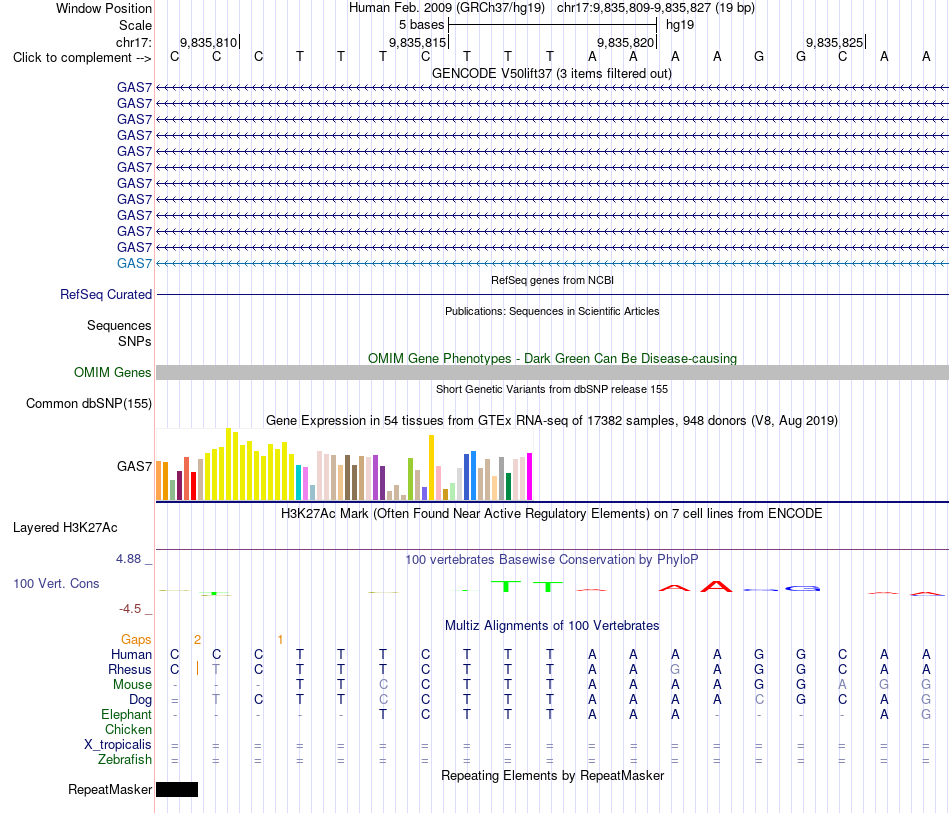Click the 'Click to complement -->' label
Screen dimensions: 950x813
click(82, 58)
